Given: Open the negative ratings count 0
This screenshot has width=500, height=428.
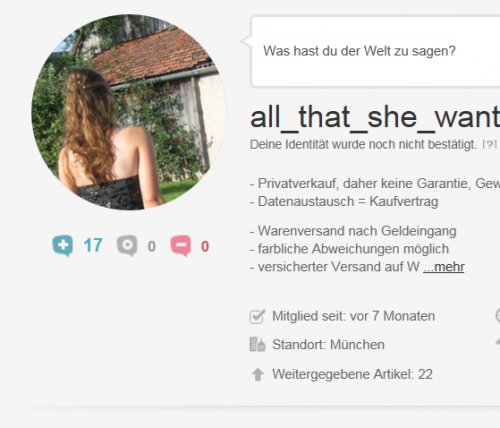Looking at the screenshot, I should point(205,247).
